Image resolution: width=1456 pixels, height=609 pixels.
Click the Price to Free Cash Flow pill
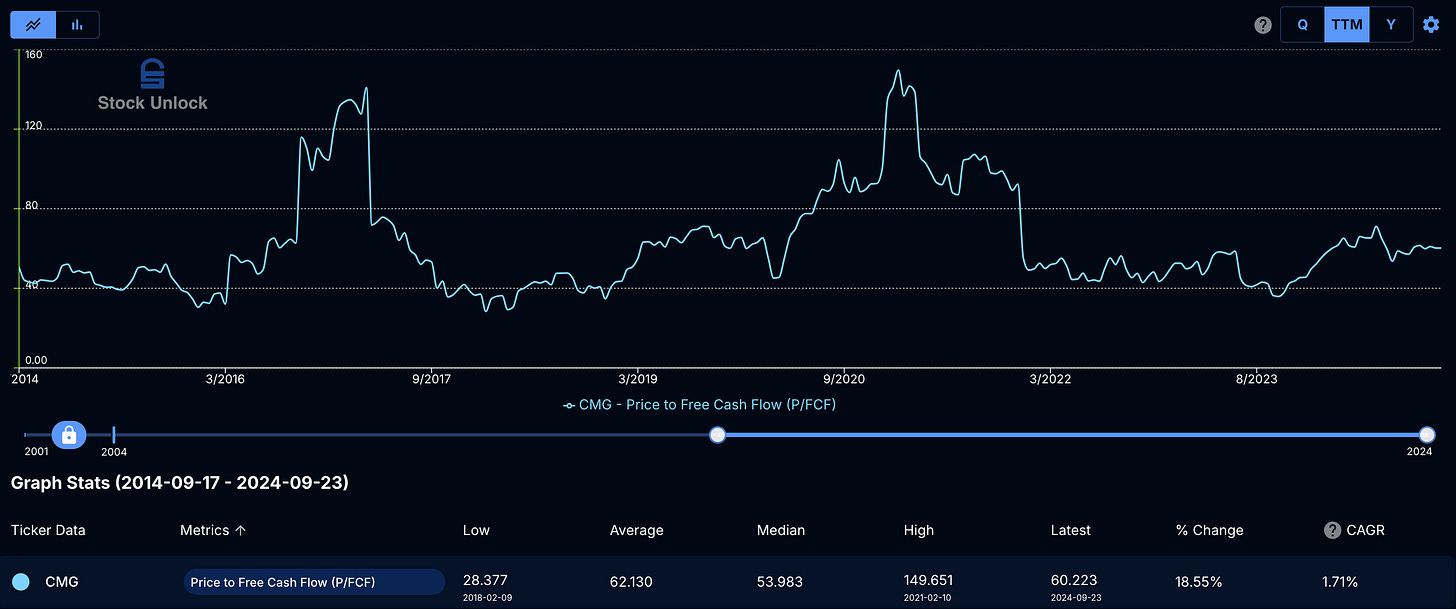[x=312, y=582]
